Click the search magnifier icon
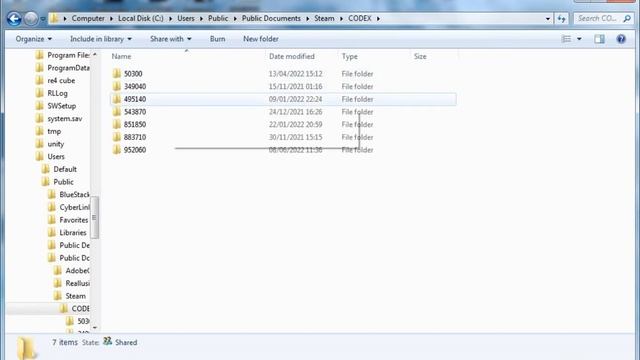Screen dimensions: 640x360 (627, 18)
